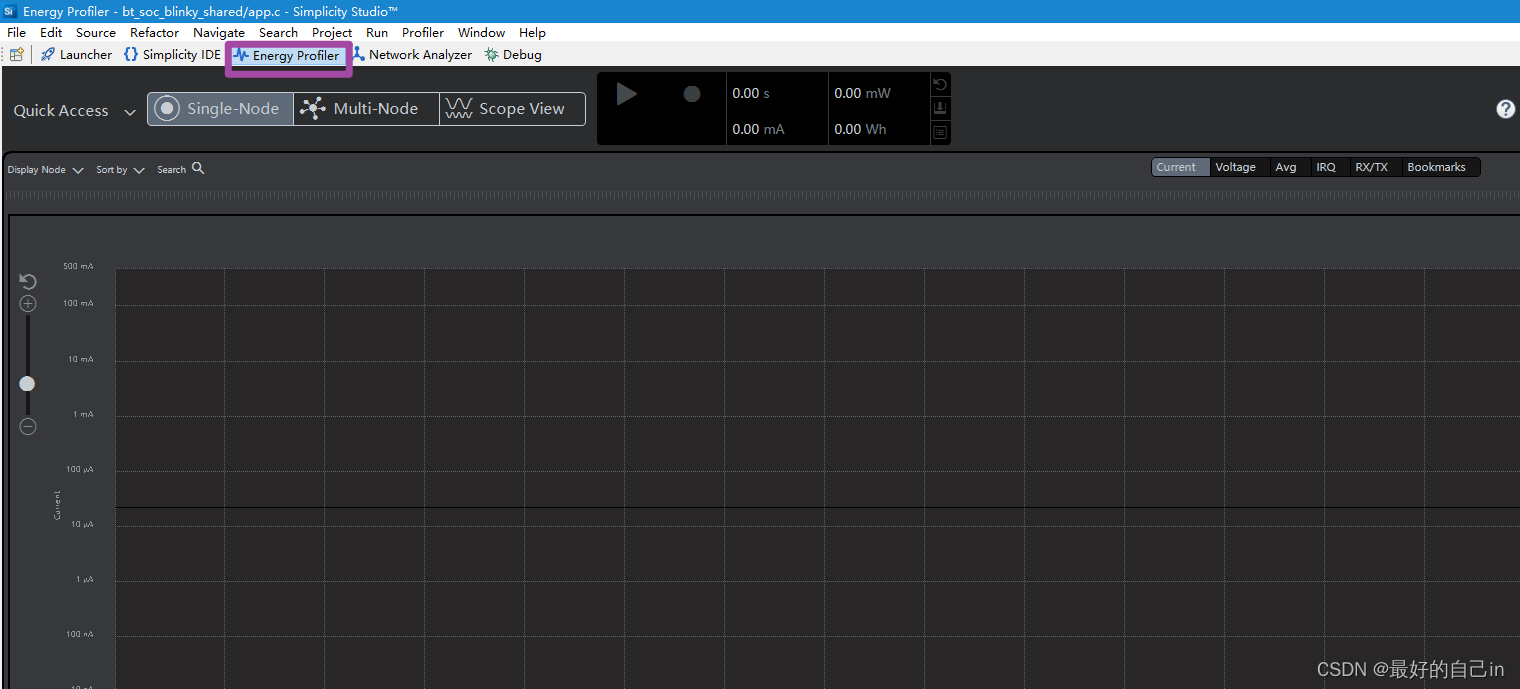Viewport: 1520px width, 689px height.
Task: Switch to the Launcher perspective
Action: click(76, 55)
